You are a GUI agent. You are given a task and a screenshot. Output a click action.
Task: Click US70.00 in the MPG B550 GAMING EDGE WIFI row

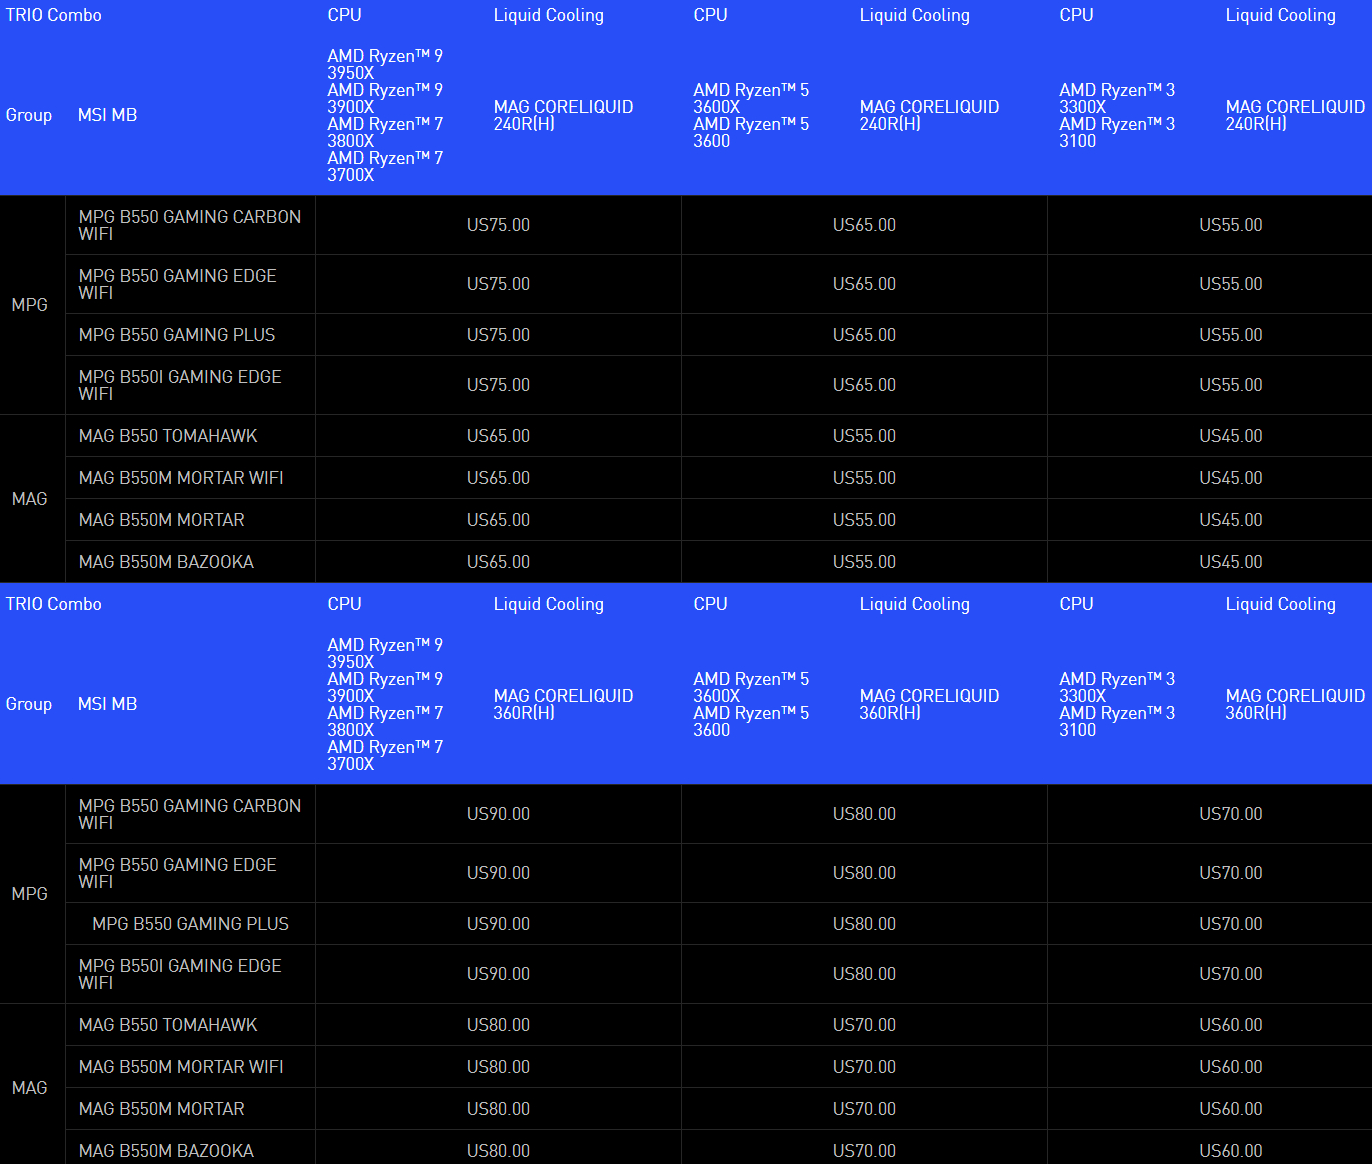pos(1230,873)
